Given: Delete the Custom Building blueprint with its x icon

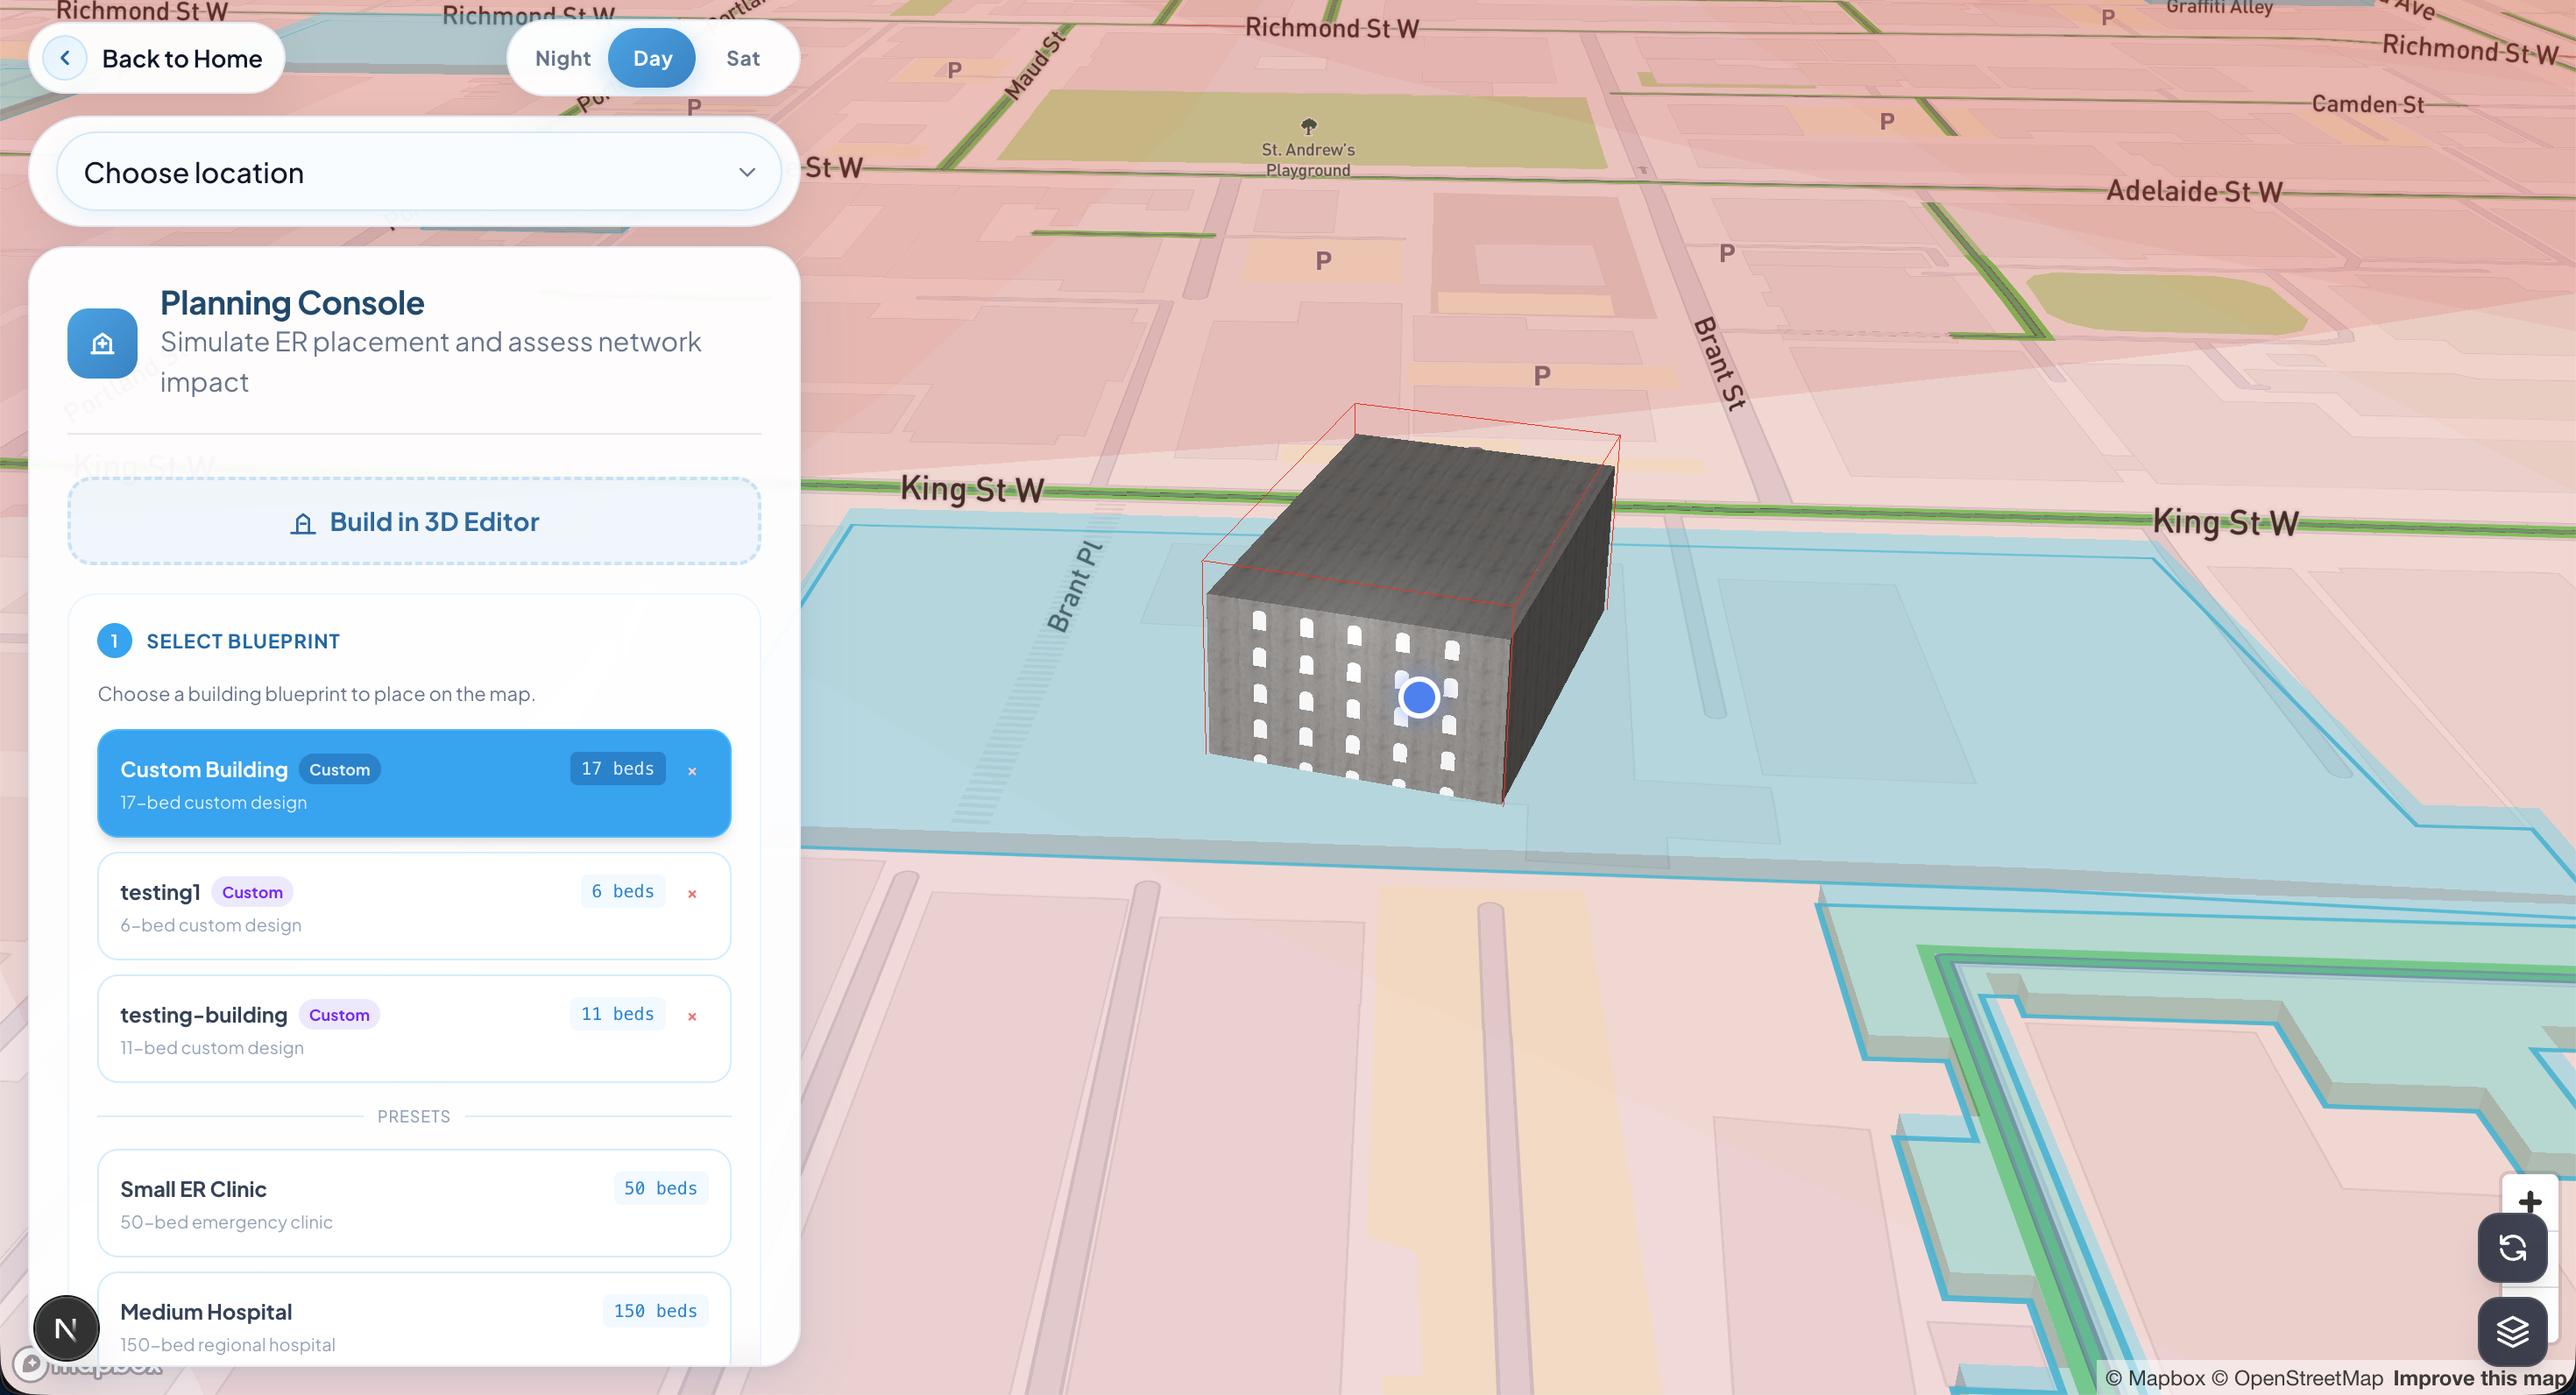Looking at the screenshot, I should click(692, 771).
